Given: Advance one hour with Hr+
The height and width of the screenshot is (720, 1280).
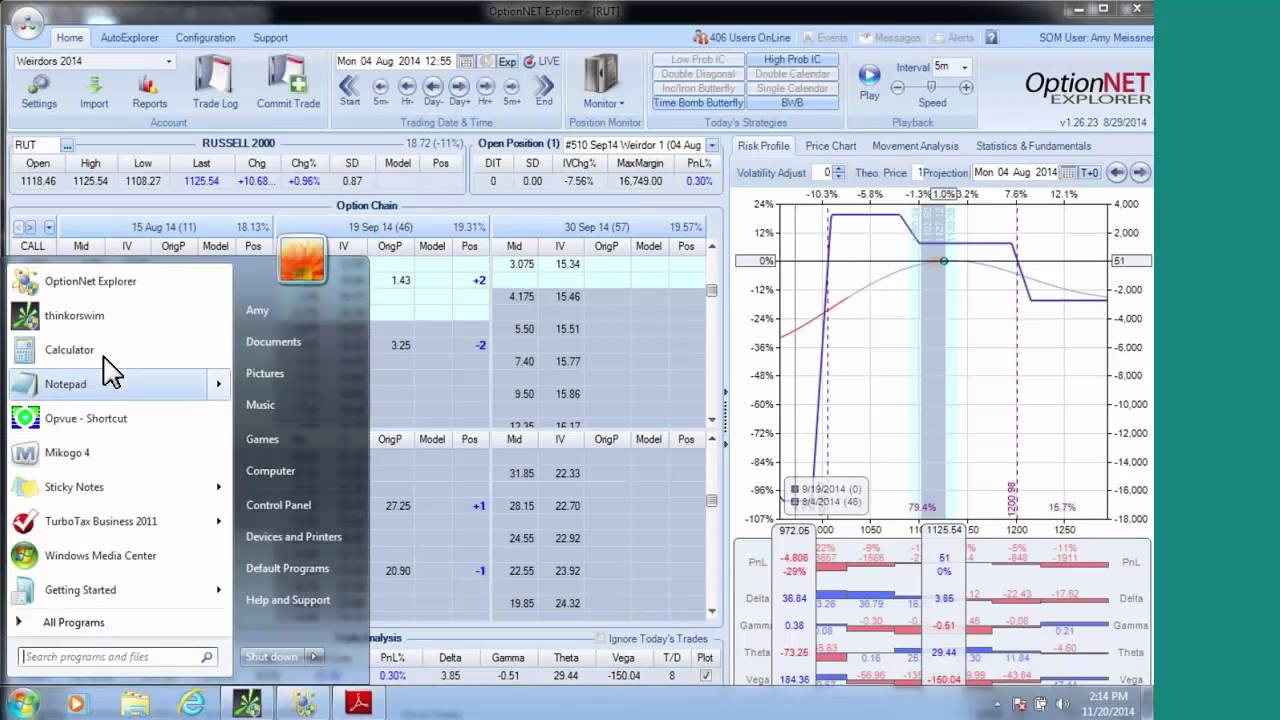Looking at the screenshot, I should pos(485,90).
